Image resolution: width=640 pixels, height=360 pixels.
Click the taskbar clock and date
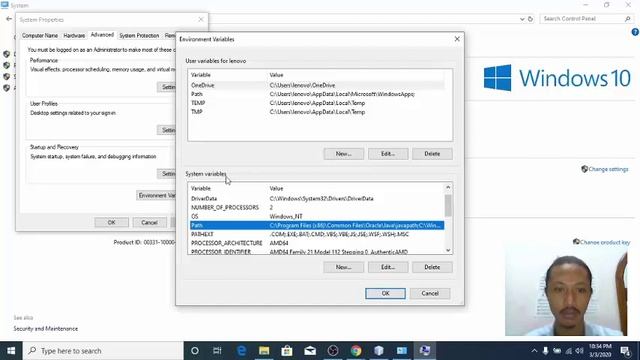(600, 351)
